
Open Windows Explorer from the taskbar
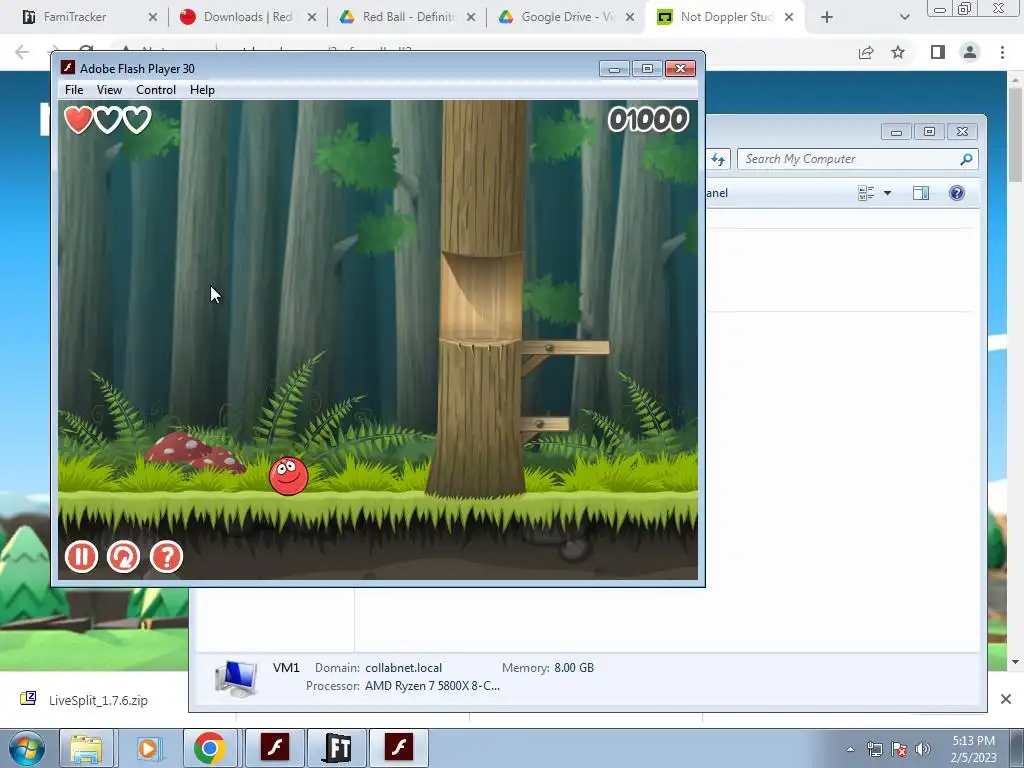pos(86,748)
